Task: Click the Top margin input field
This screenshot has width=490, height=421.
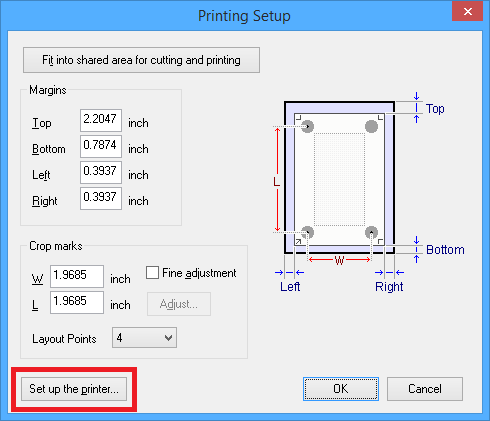Action: pyautogui.click(x=101, y=120)
